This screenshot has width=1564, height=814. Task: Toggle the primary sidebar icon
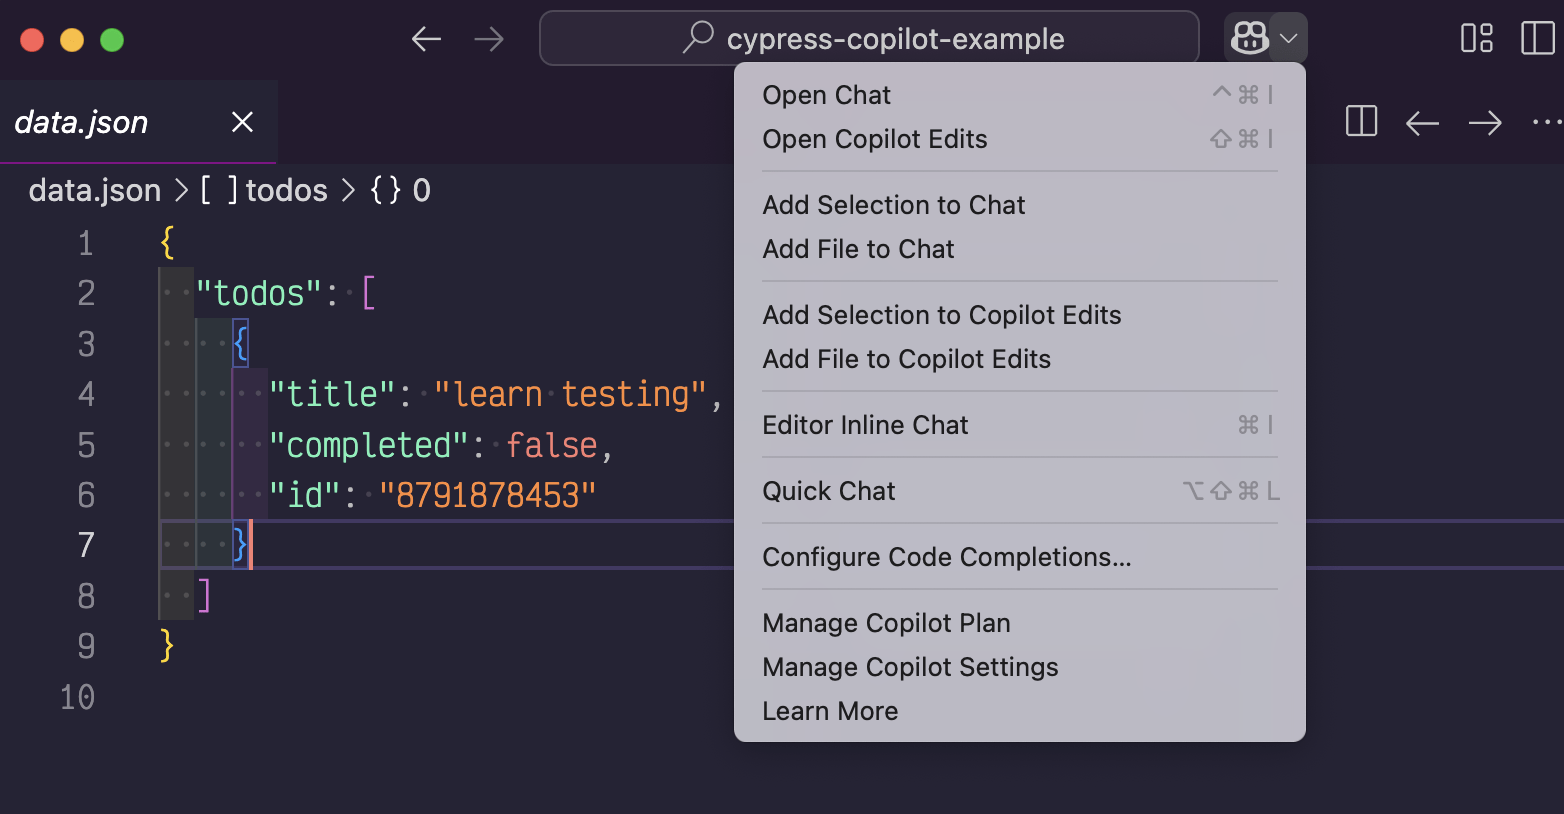(x=1537, y=38)
